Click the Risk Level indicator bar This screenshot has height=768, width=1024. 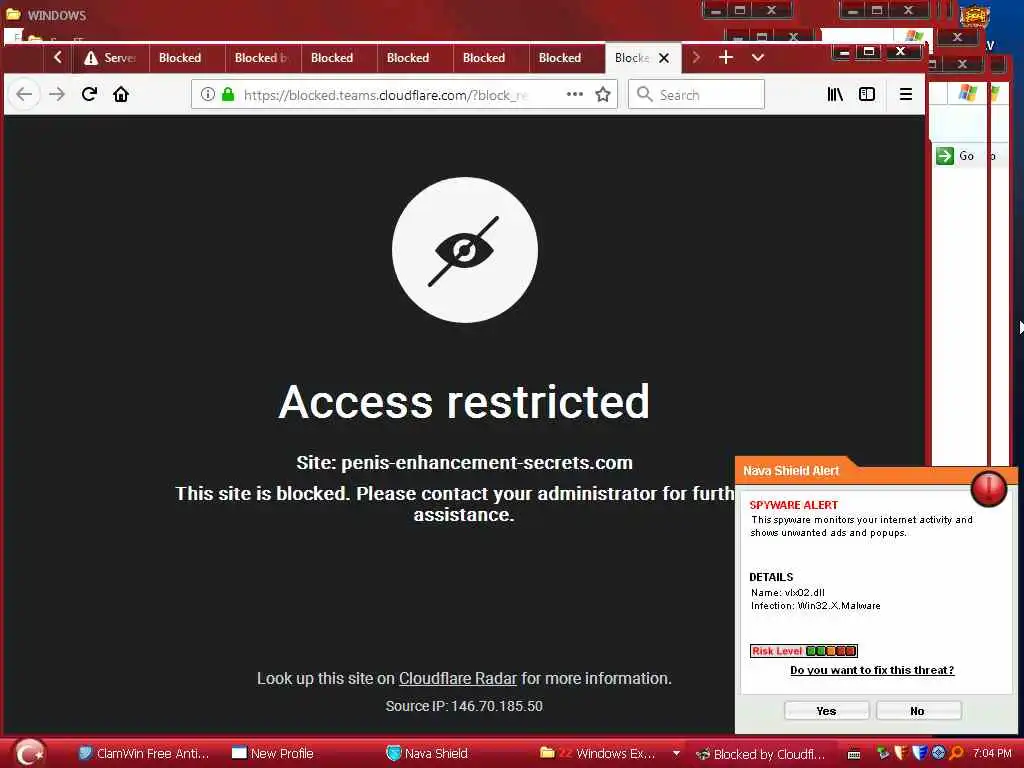[803, 650]
